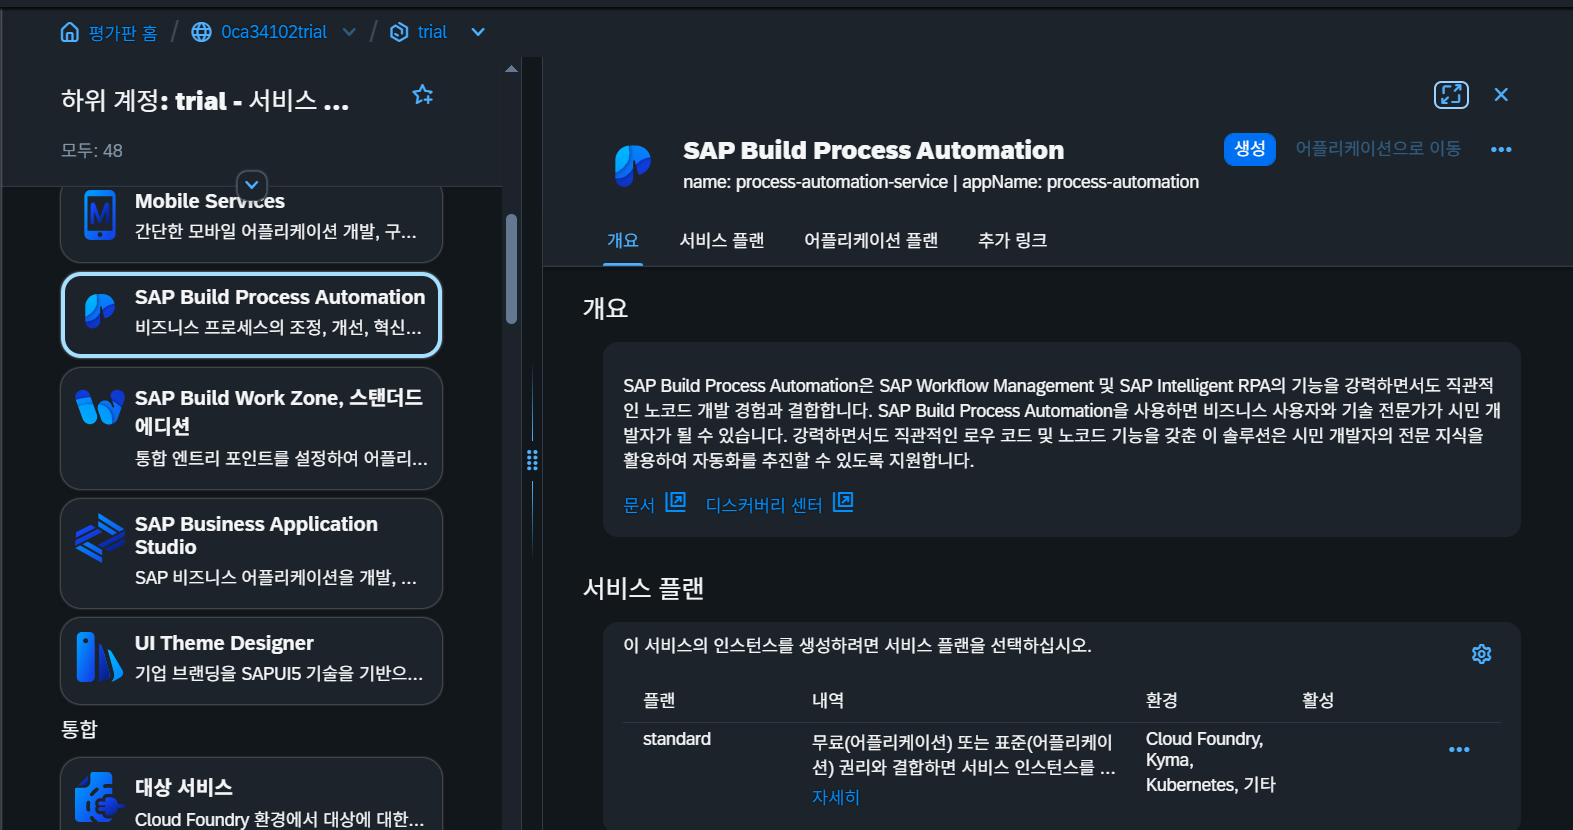Expand the trial subaccount breadcrumb dropdown
Screen dimensions: 1573x830
[478, 32]
